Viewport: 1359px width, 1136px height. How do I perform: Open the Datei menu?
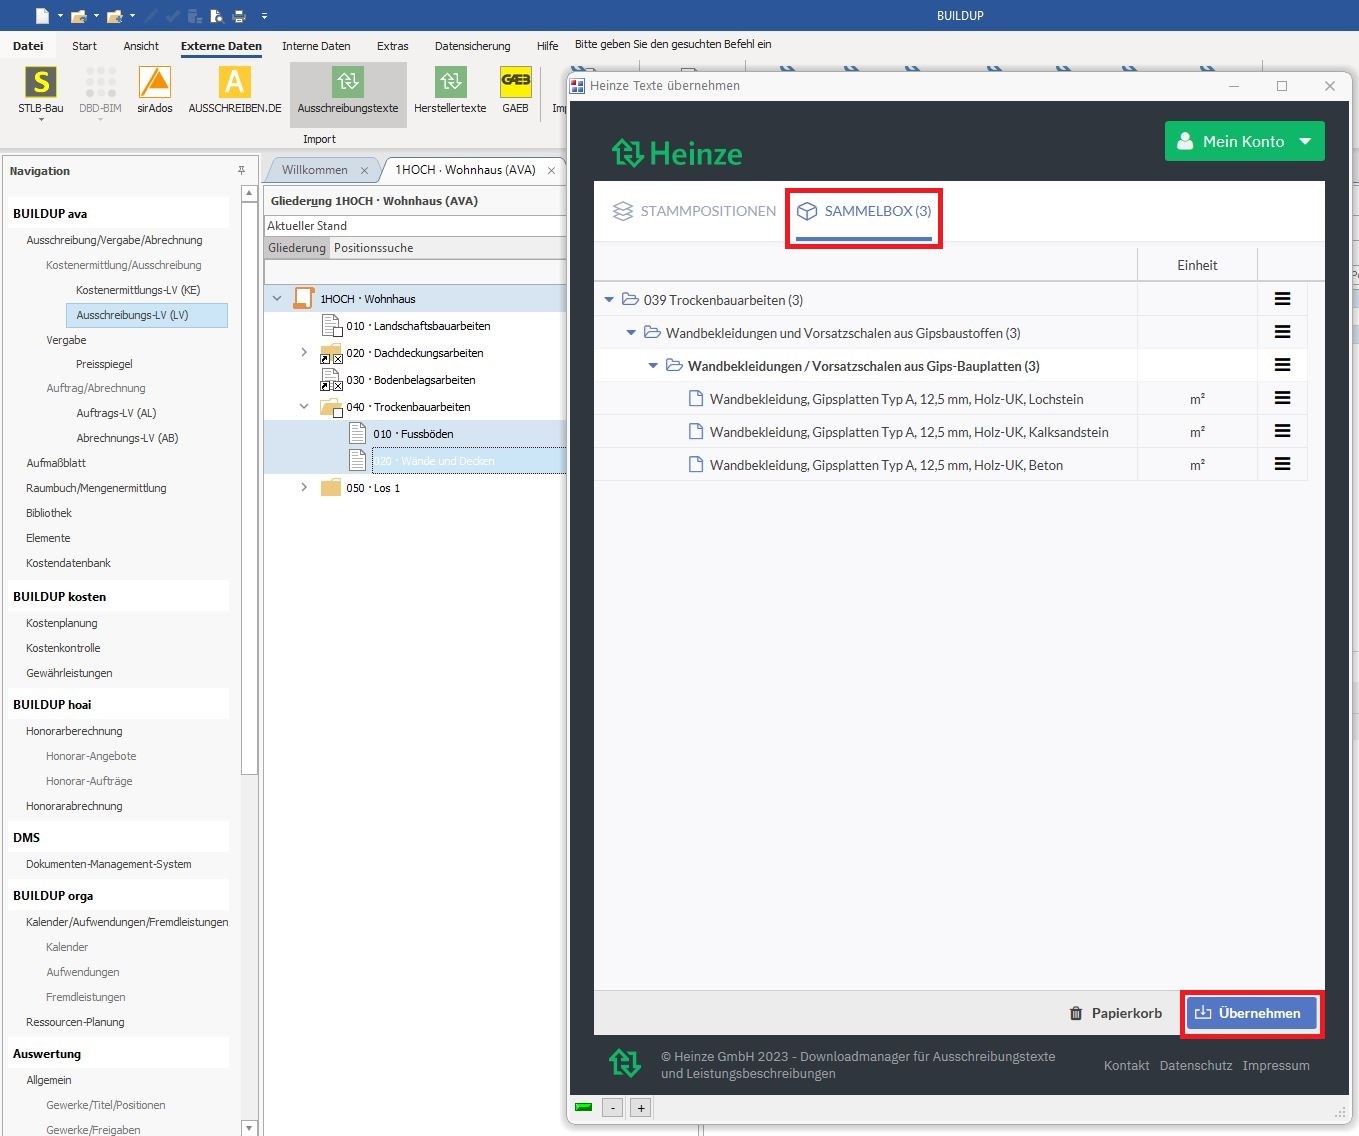[x=28, y=46]
